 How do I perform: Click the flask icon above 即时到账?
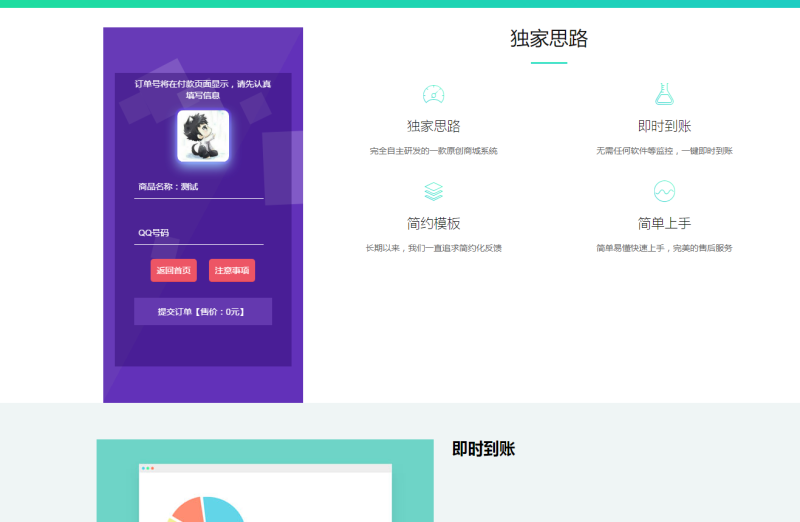pos(664,94)
